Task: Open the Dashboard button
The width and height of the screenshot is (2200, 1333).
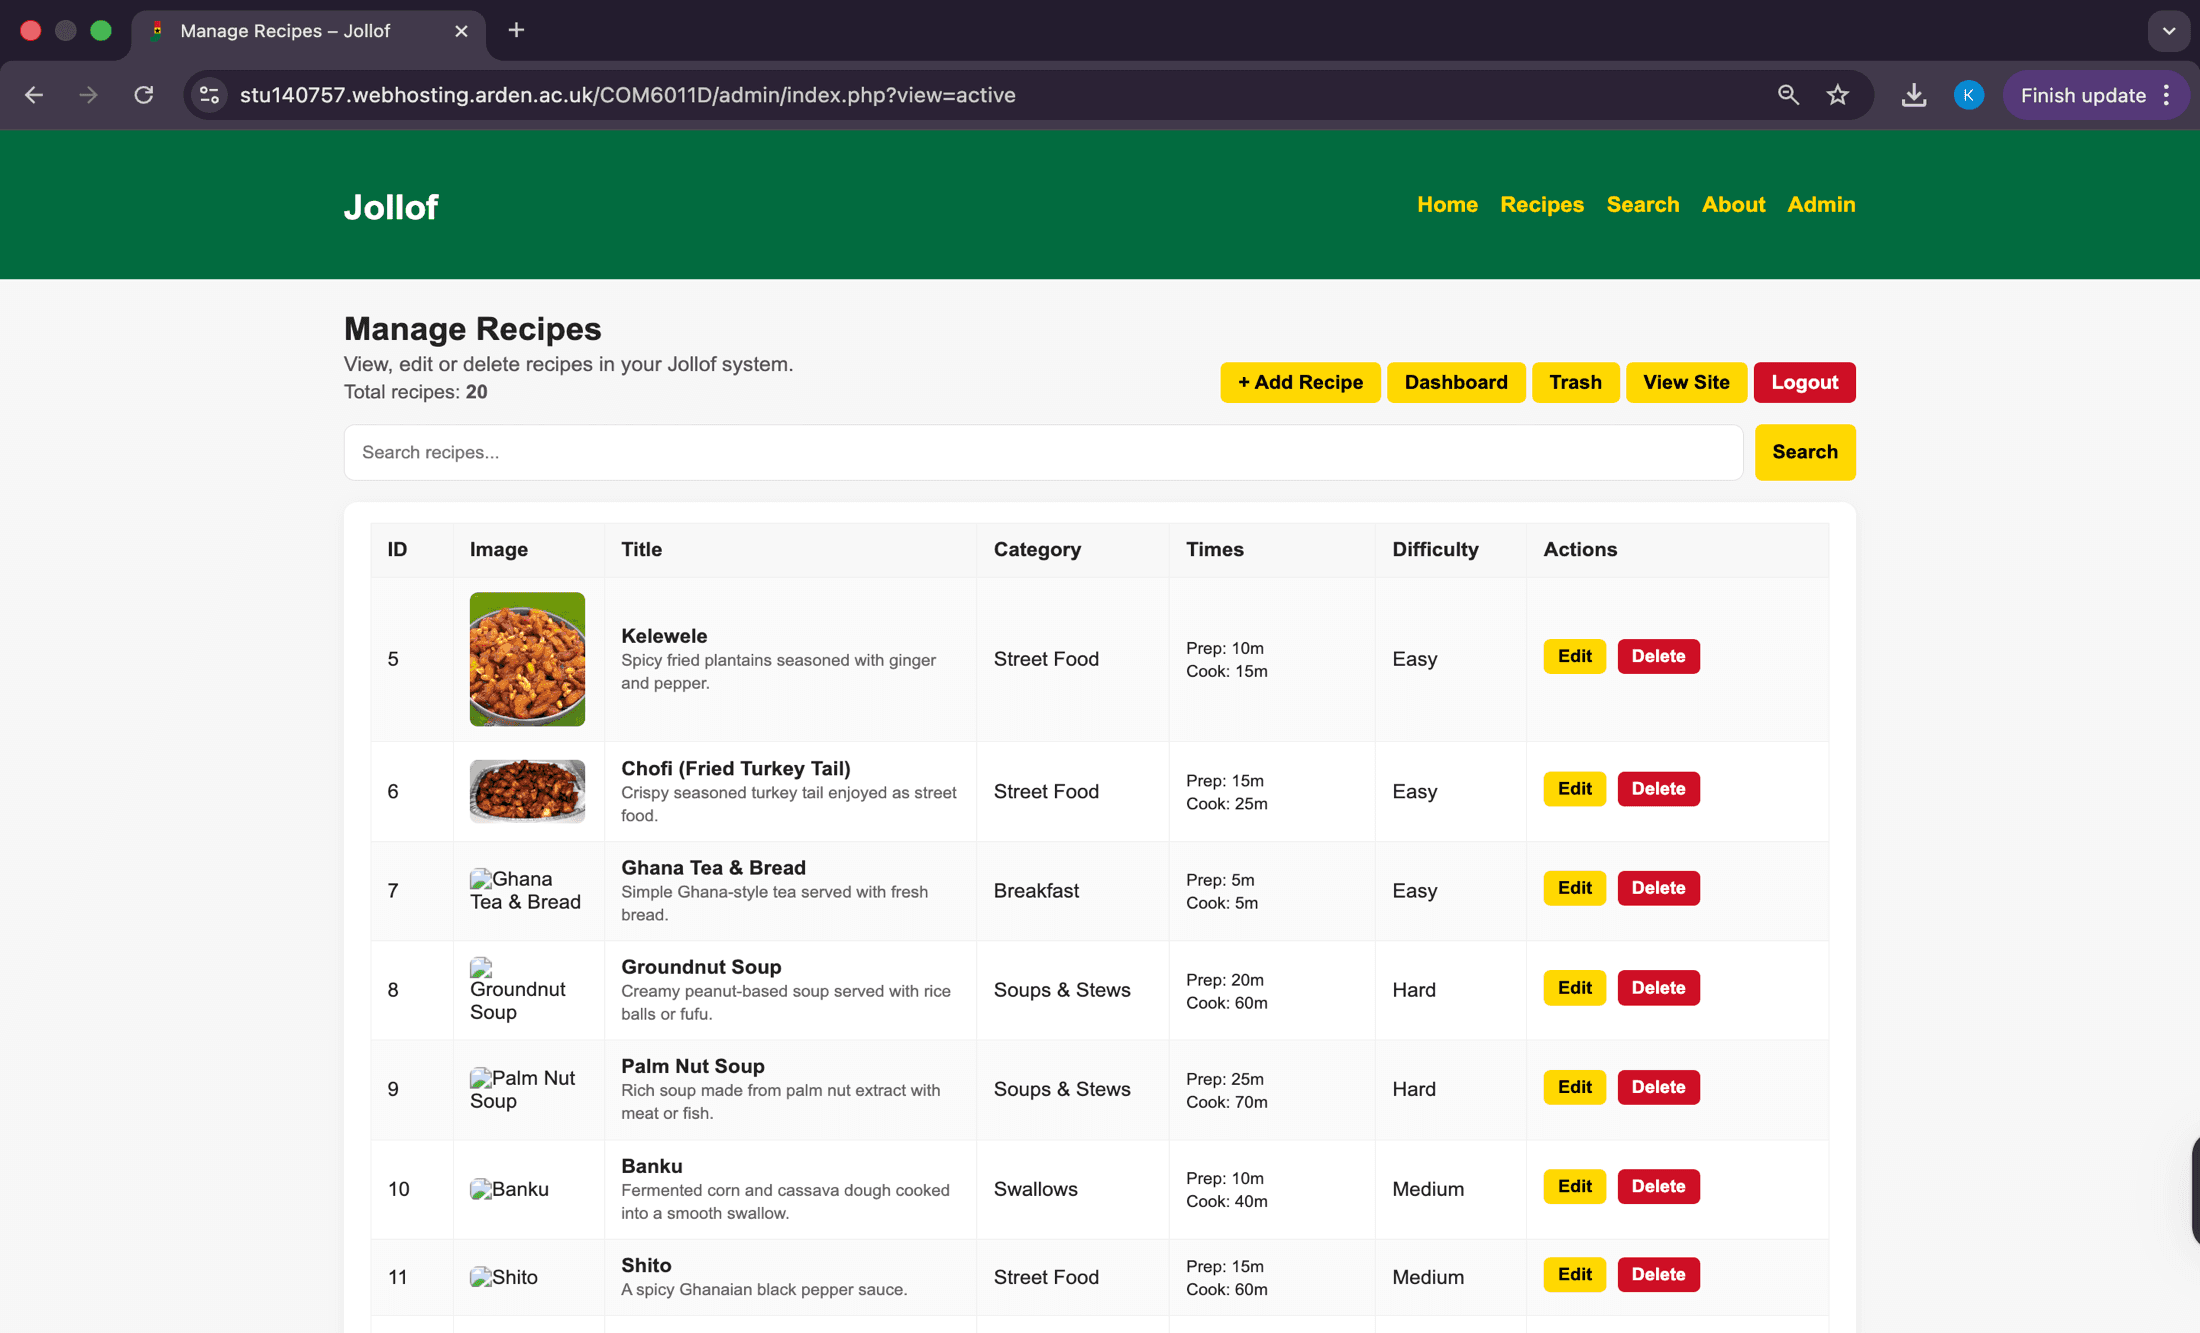Action: [1456, 382]
